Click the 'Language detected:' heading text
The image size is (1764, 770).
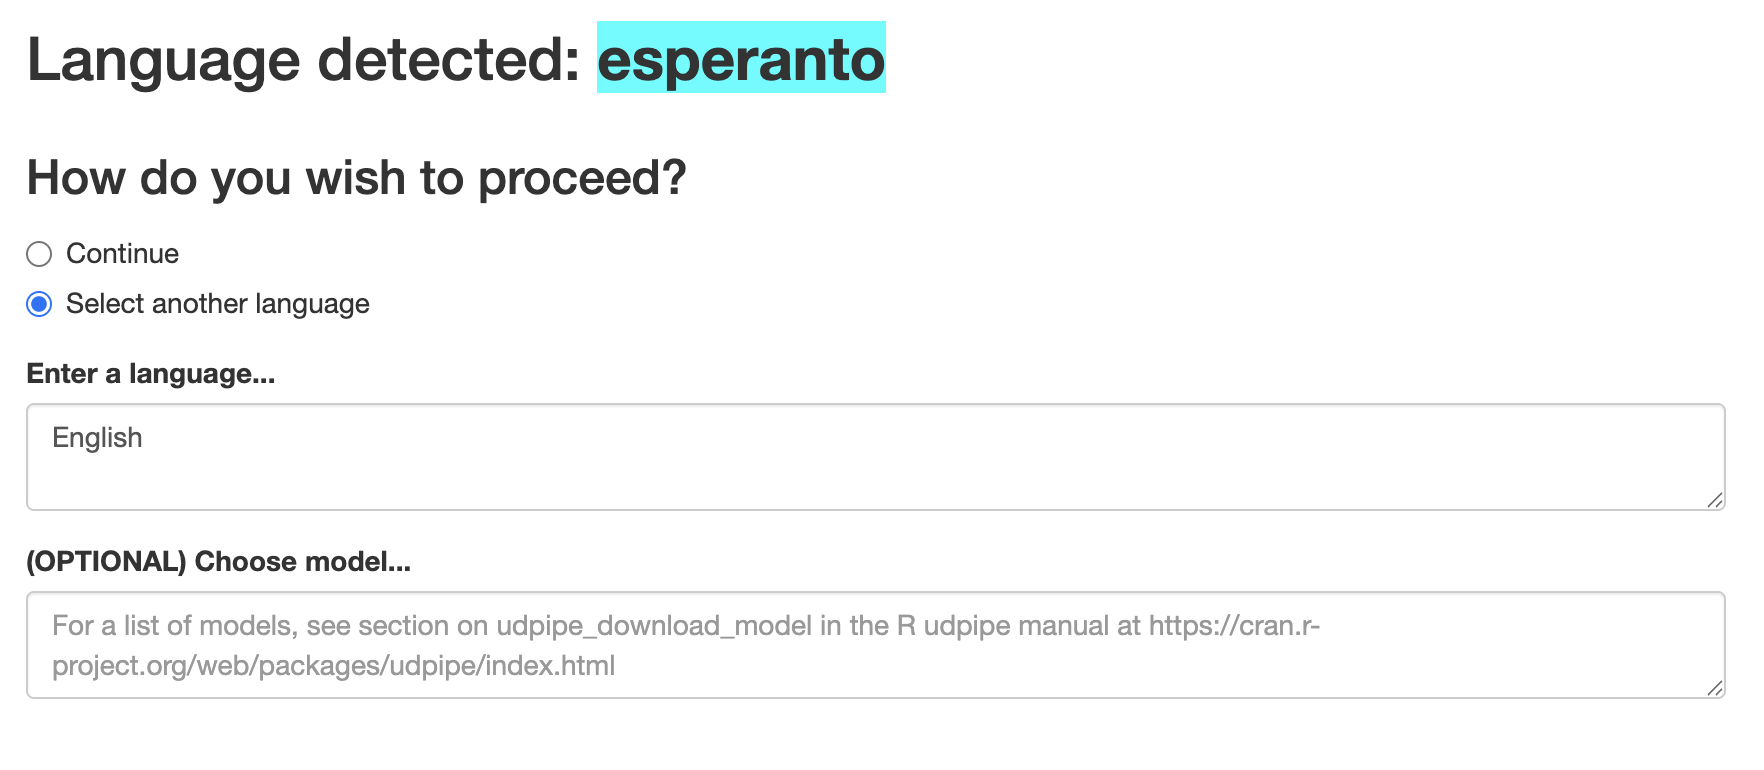click(x=303, y=59)
